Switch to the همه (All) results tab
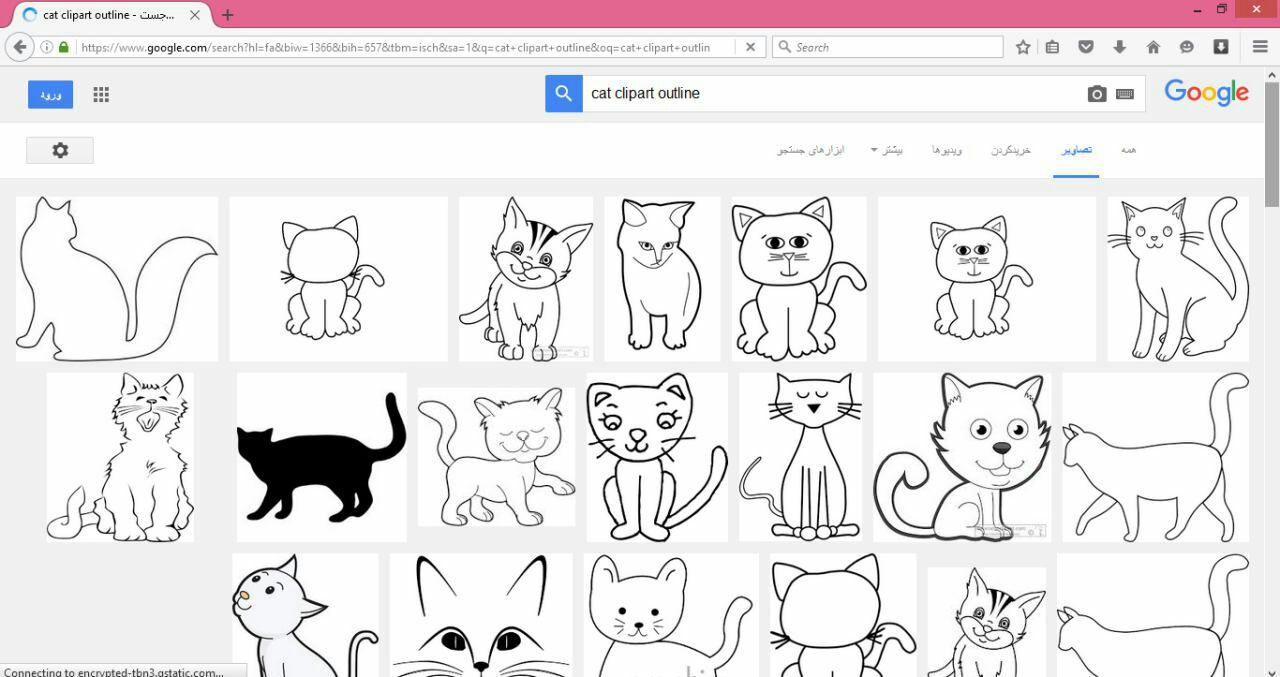The width and height of the screenshot is (1280, 677). click(x=1128, y=150)
